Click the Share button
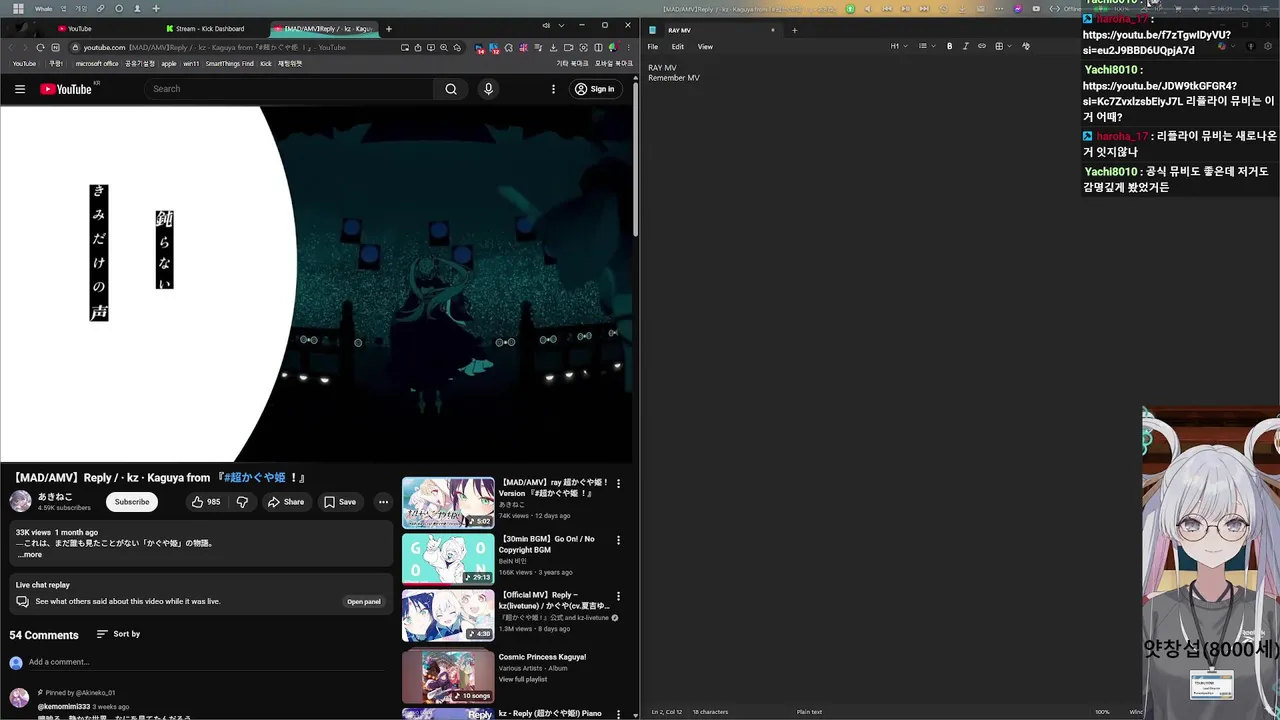 [x=285, y=502]
